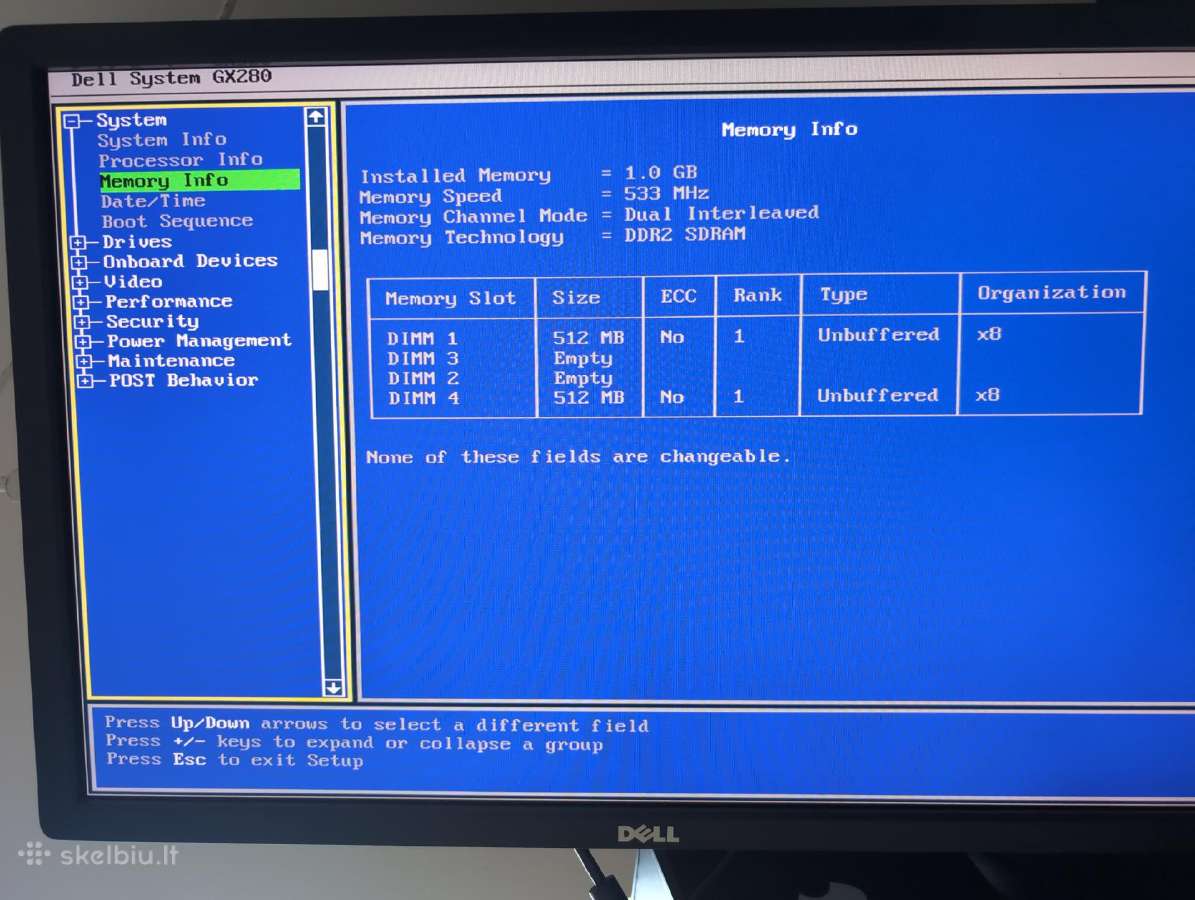Select the highlighted Memory Info entry
The height and width of the screenshot is (900, 1195).
click(x=199, y=181)
